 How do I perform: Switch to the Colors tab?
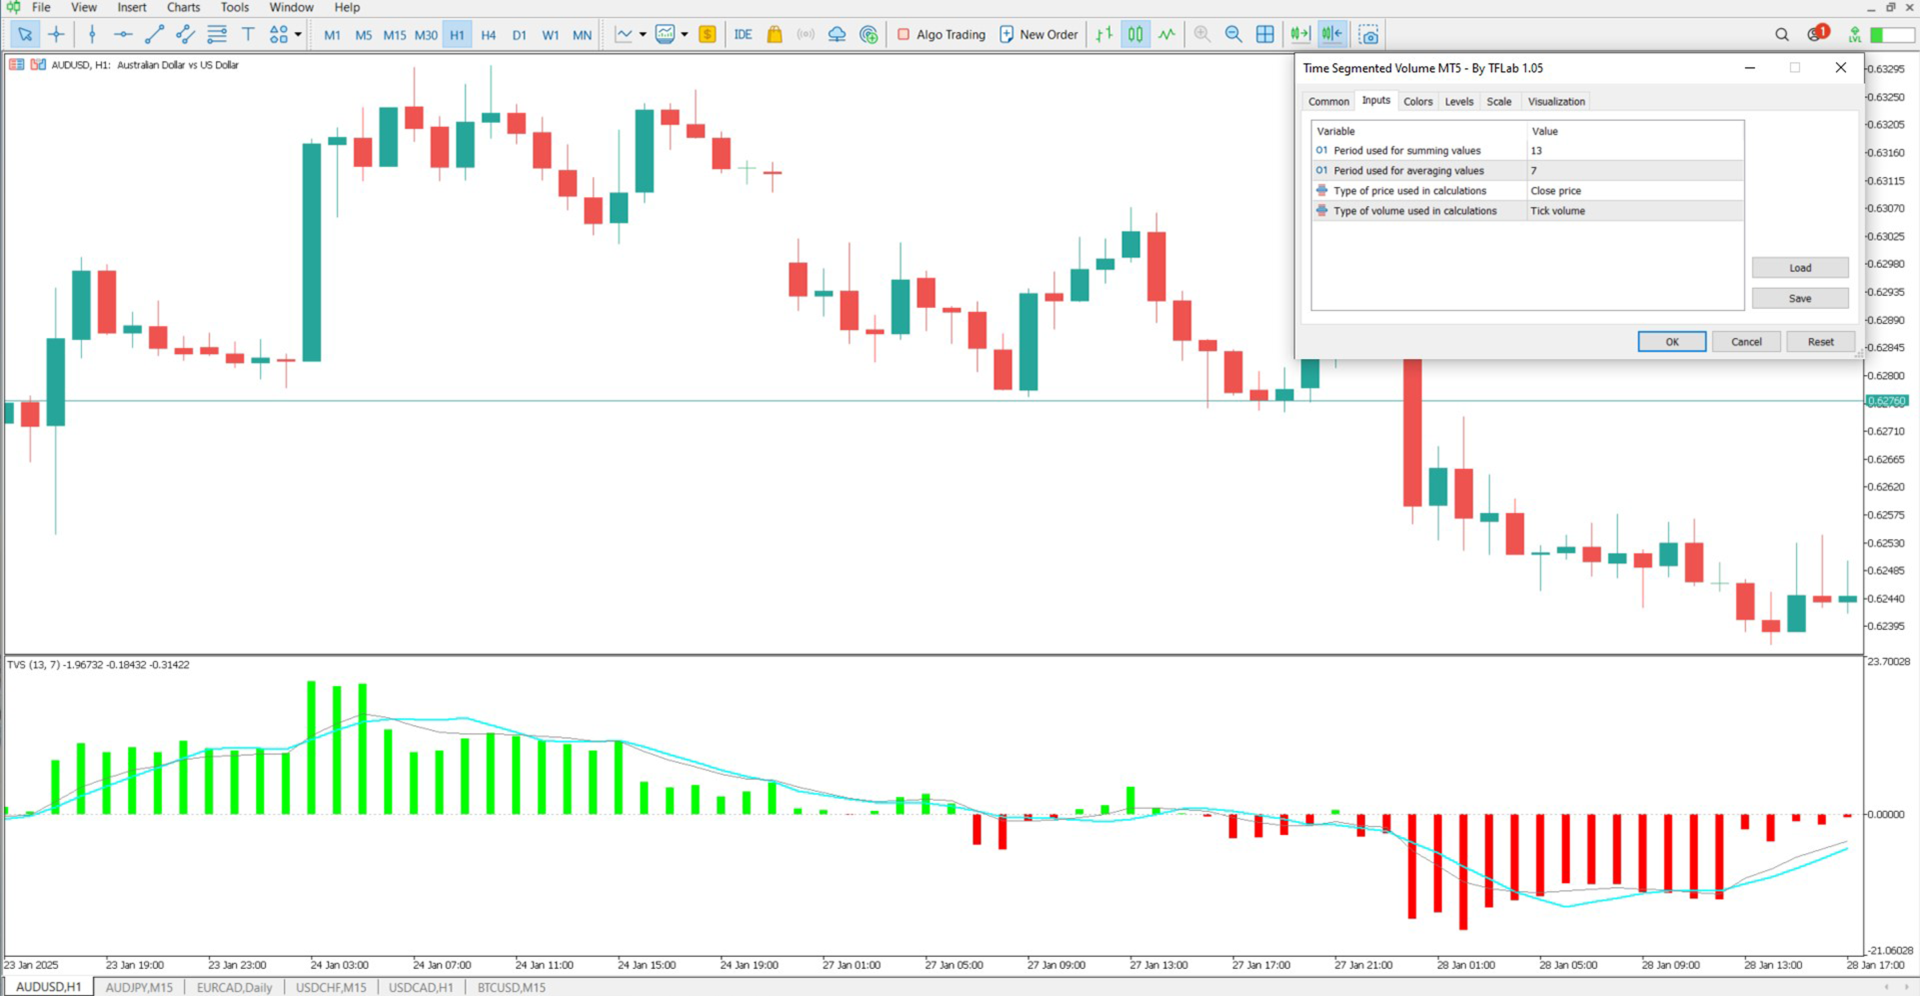1417,101
